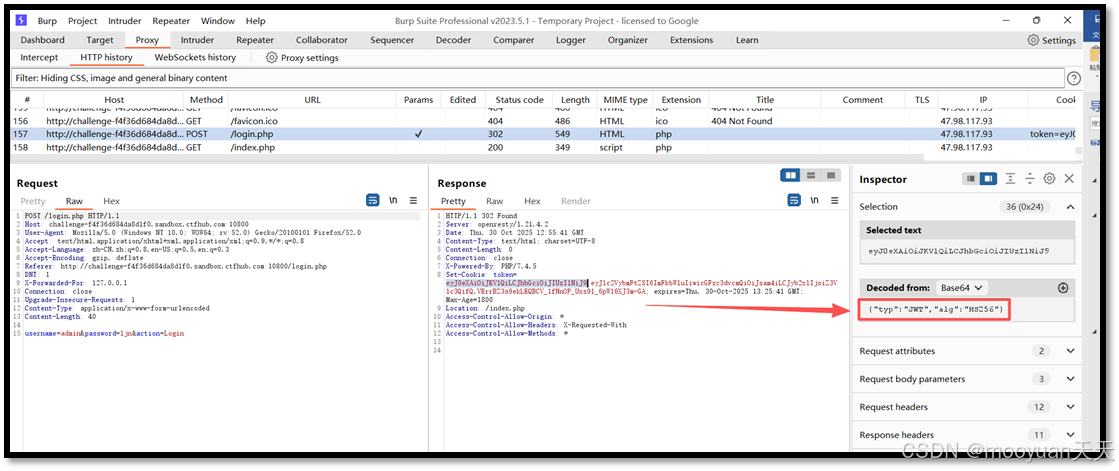Open the Project menu
The width and height of the screenshot is (1119, 471).
(83, 21)
